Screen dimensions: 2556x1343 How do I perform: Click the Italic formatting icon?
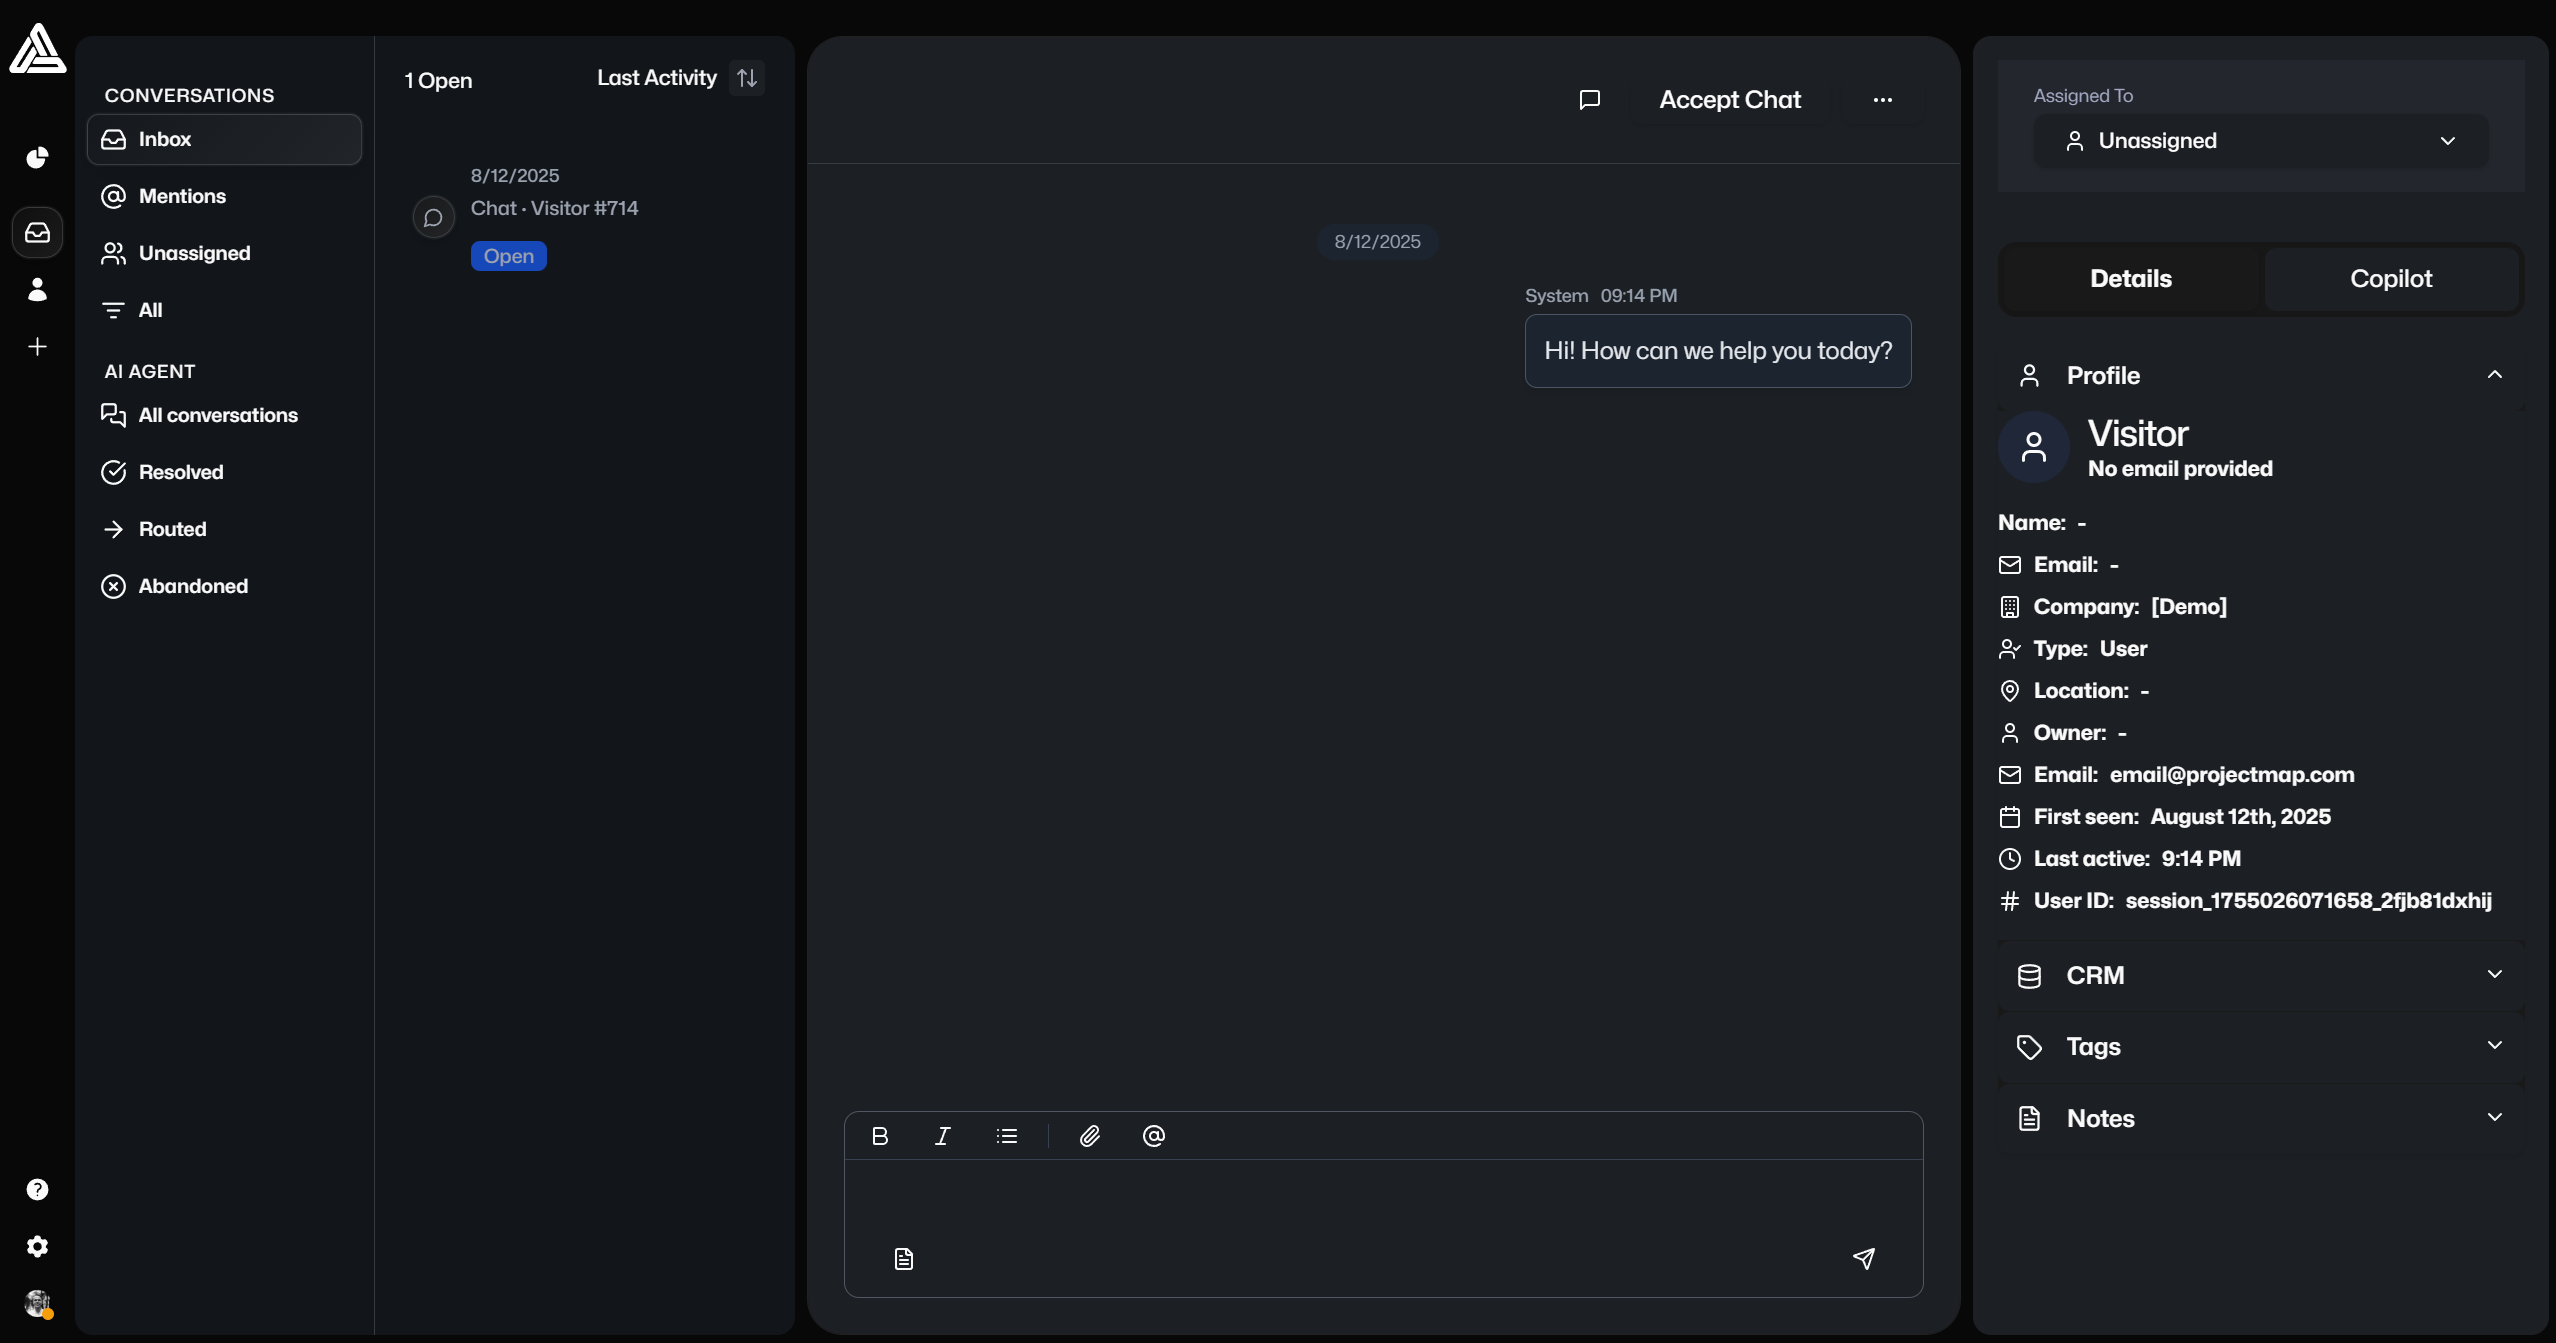click(x=942, y=1136)
